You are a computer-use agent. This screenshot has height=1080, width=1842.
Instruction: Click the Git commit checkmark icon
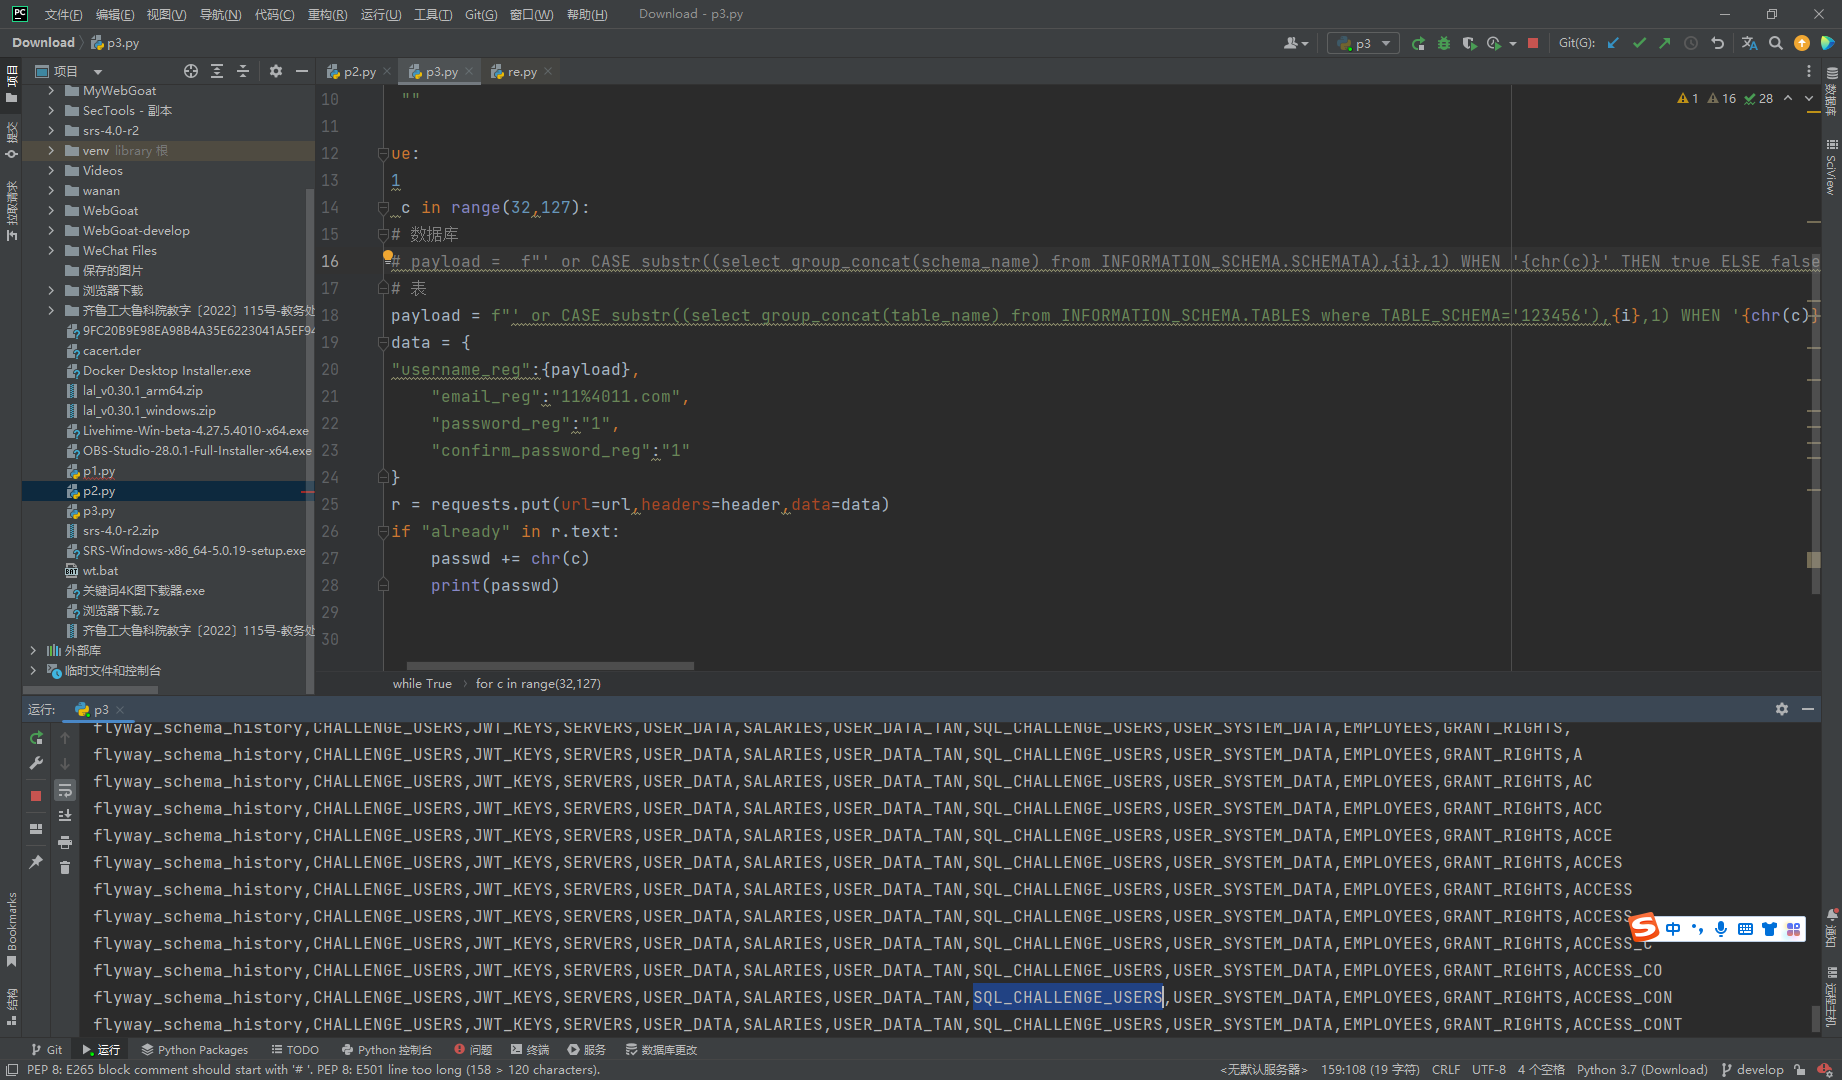pos(1639,43)
